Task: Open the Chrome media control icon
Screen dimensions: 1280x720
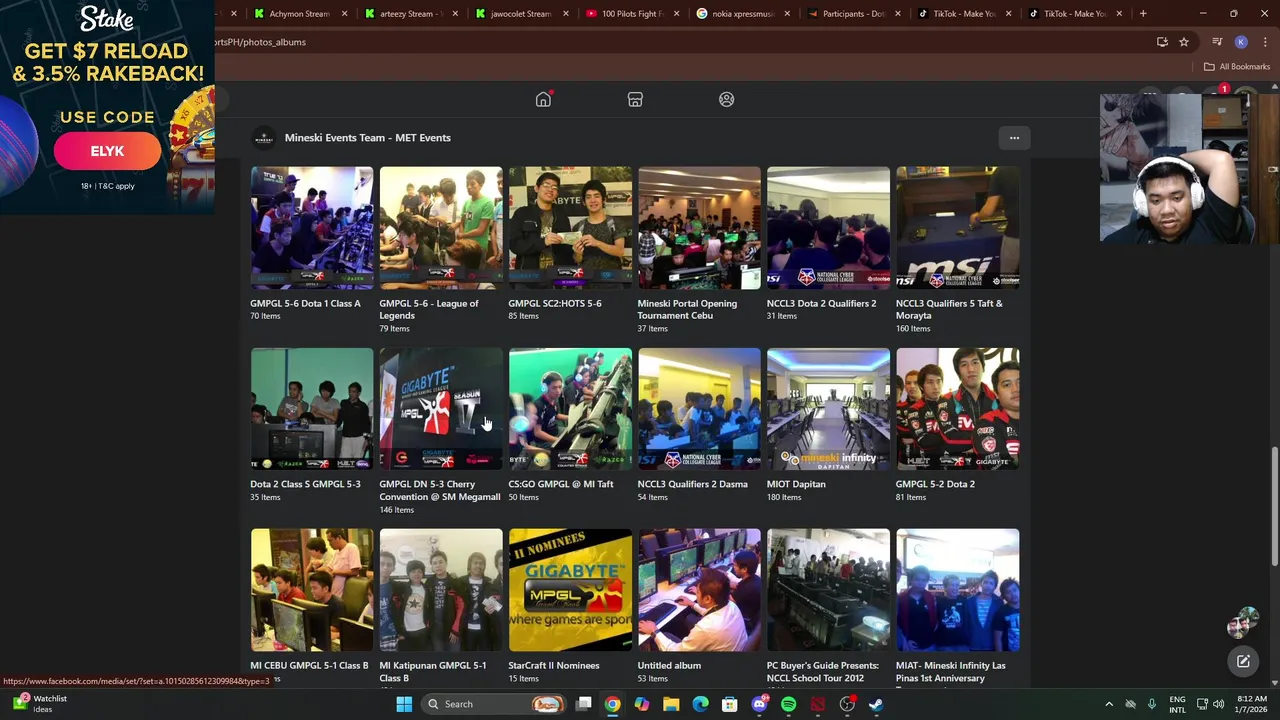Action: (1217, 42)
